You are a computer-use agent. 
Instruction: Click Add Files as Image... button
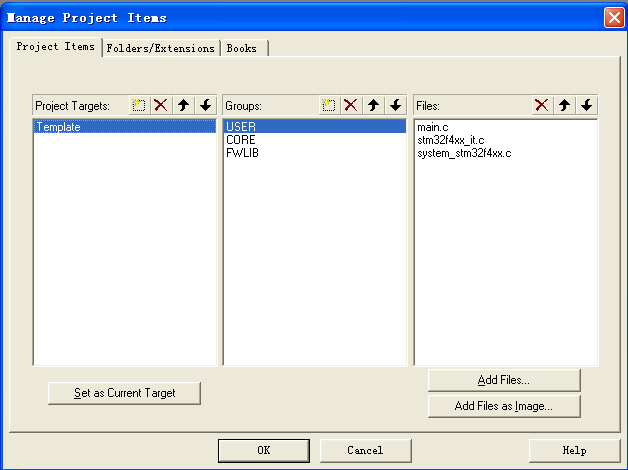[504, 406]
